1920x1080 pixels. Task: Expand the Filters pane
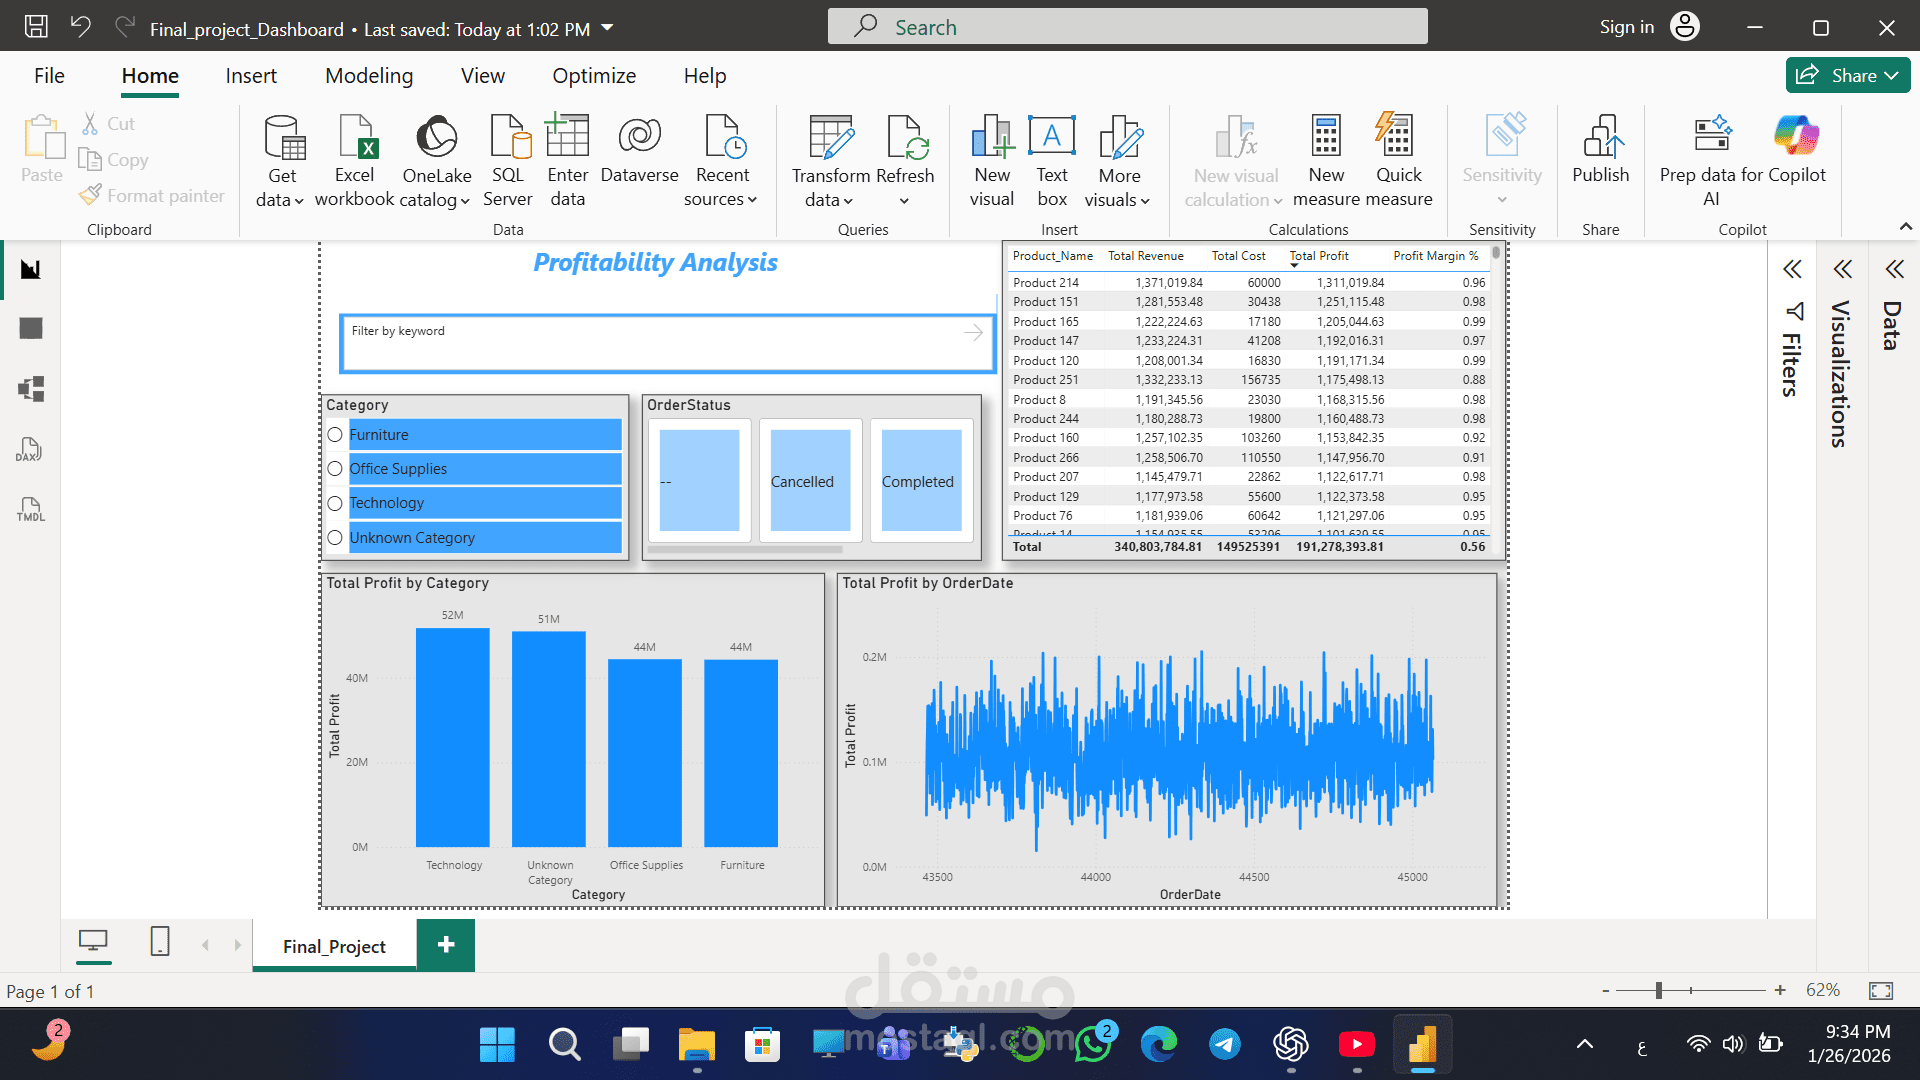(x=1792, y=269)
